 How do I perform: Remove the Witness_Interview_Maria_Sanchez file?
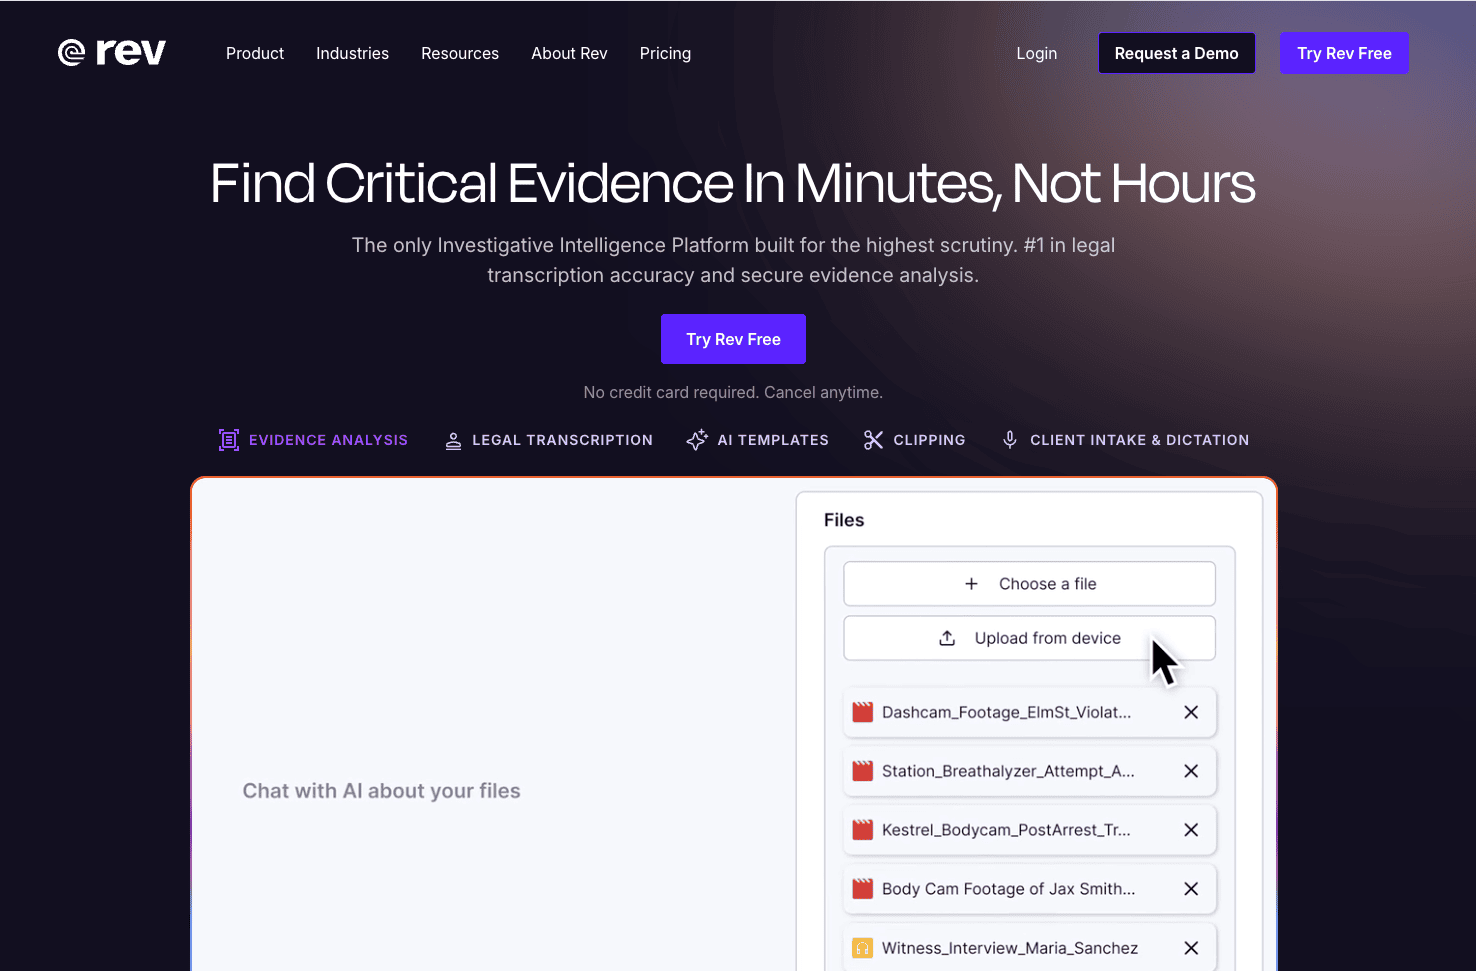pos(1191,948)
